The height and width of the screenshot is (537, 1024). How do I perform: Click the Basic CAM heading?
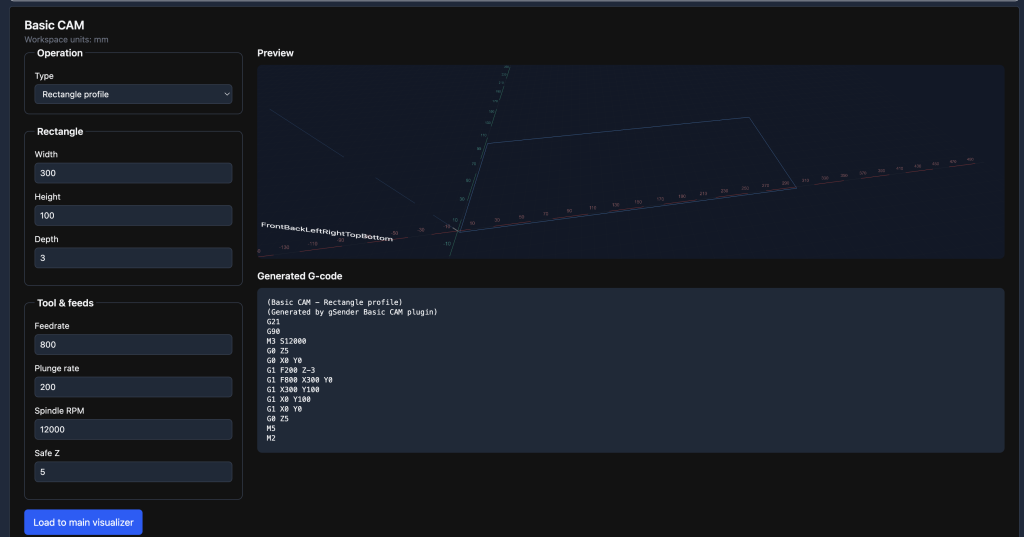pyautogui.click(x=54, y=25)
